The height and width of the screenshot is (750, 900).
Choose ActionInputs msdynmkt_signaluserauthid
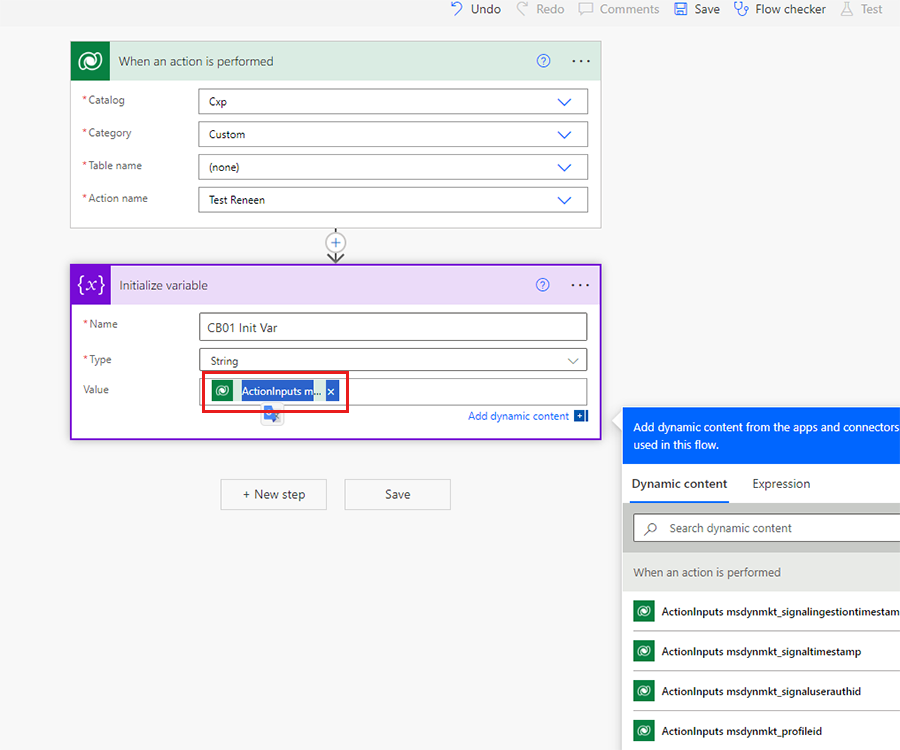pos(766,691)
